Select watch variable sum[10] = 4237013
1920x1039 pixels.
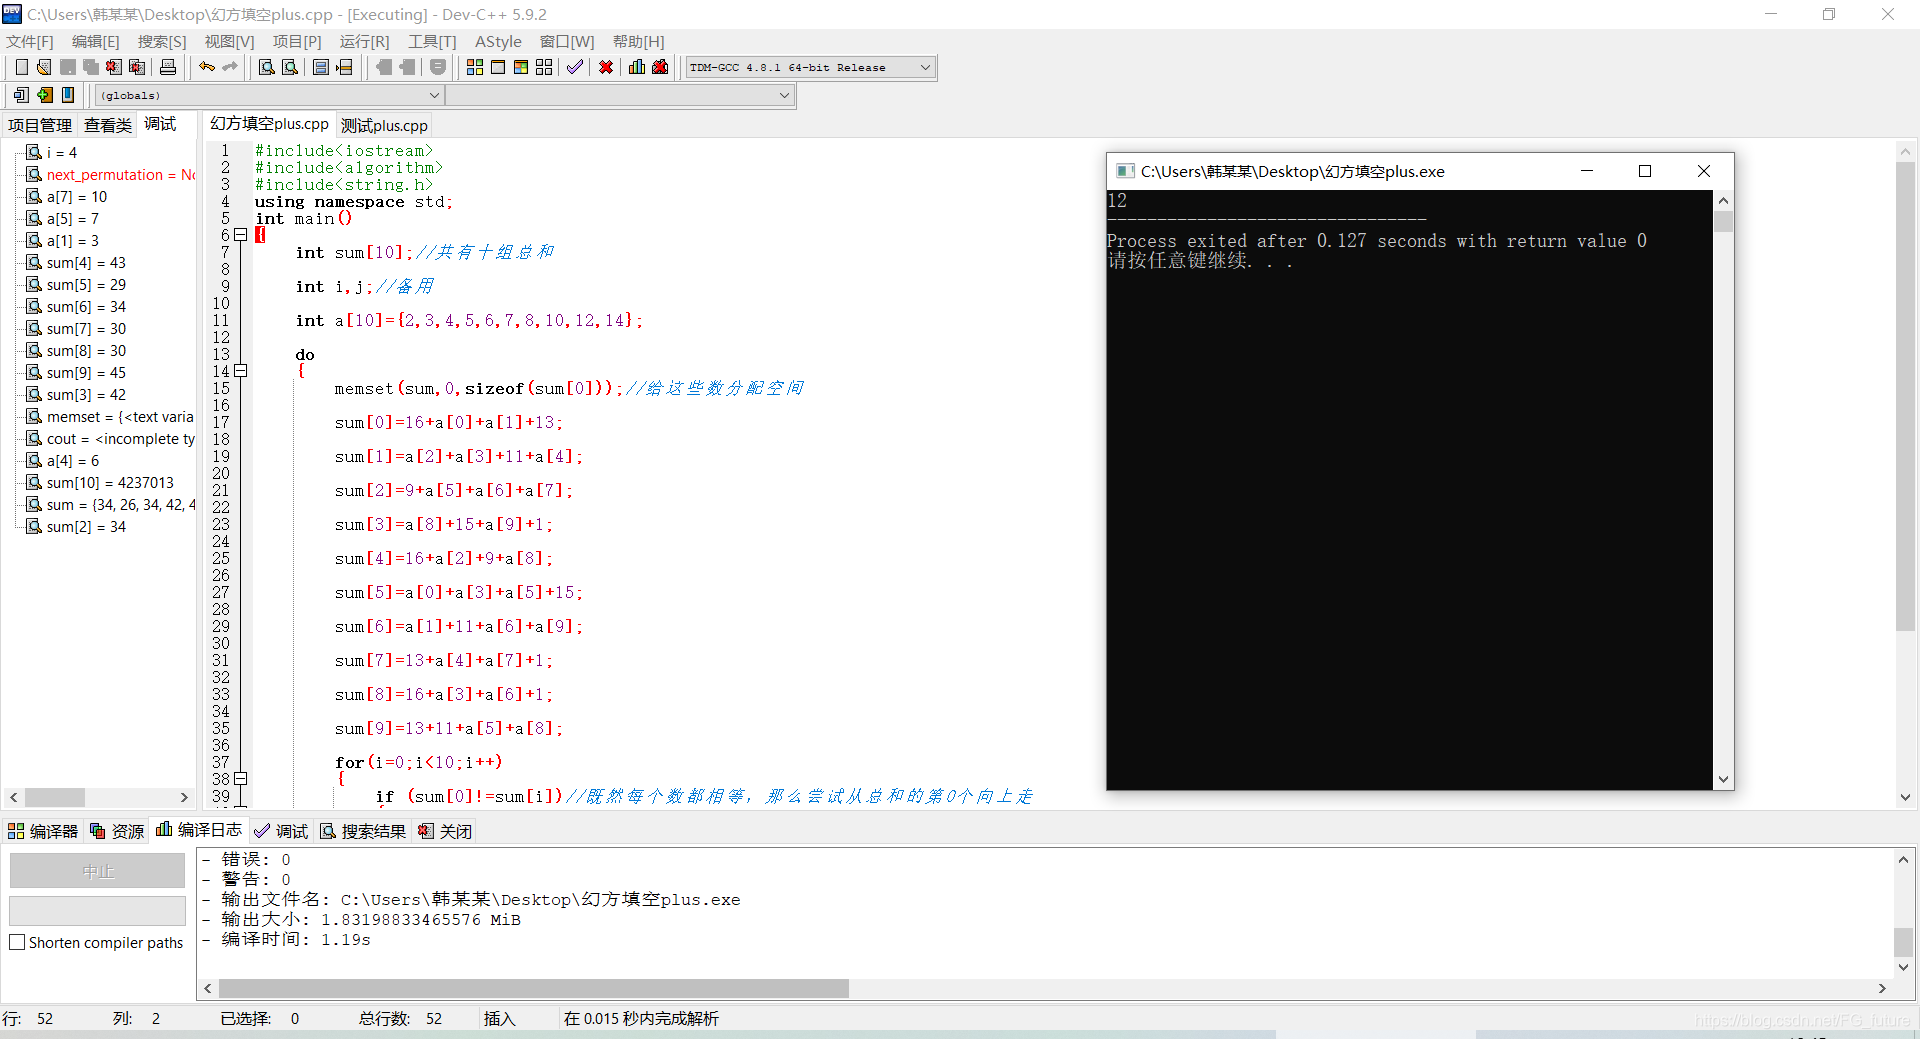pos(110,483)
